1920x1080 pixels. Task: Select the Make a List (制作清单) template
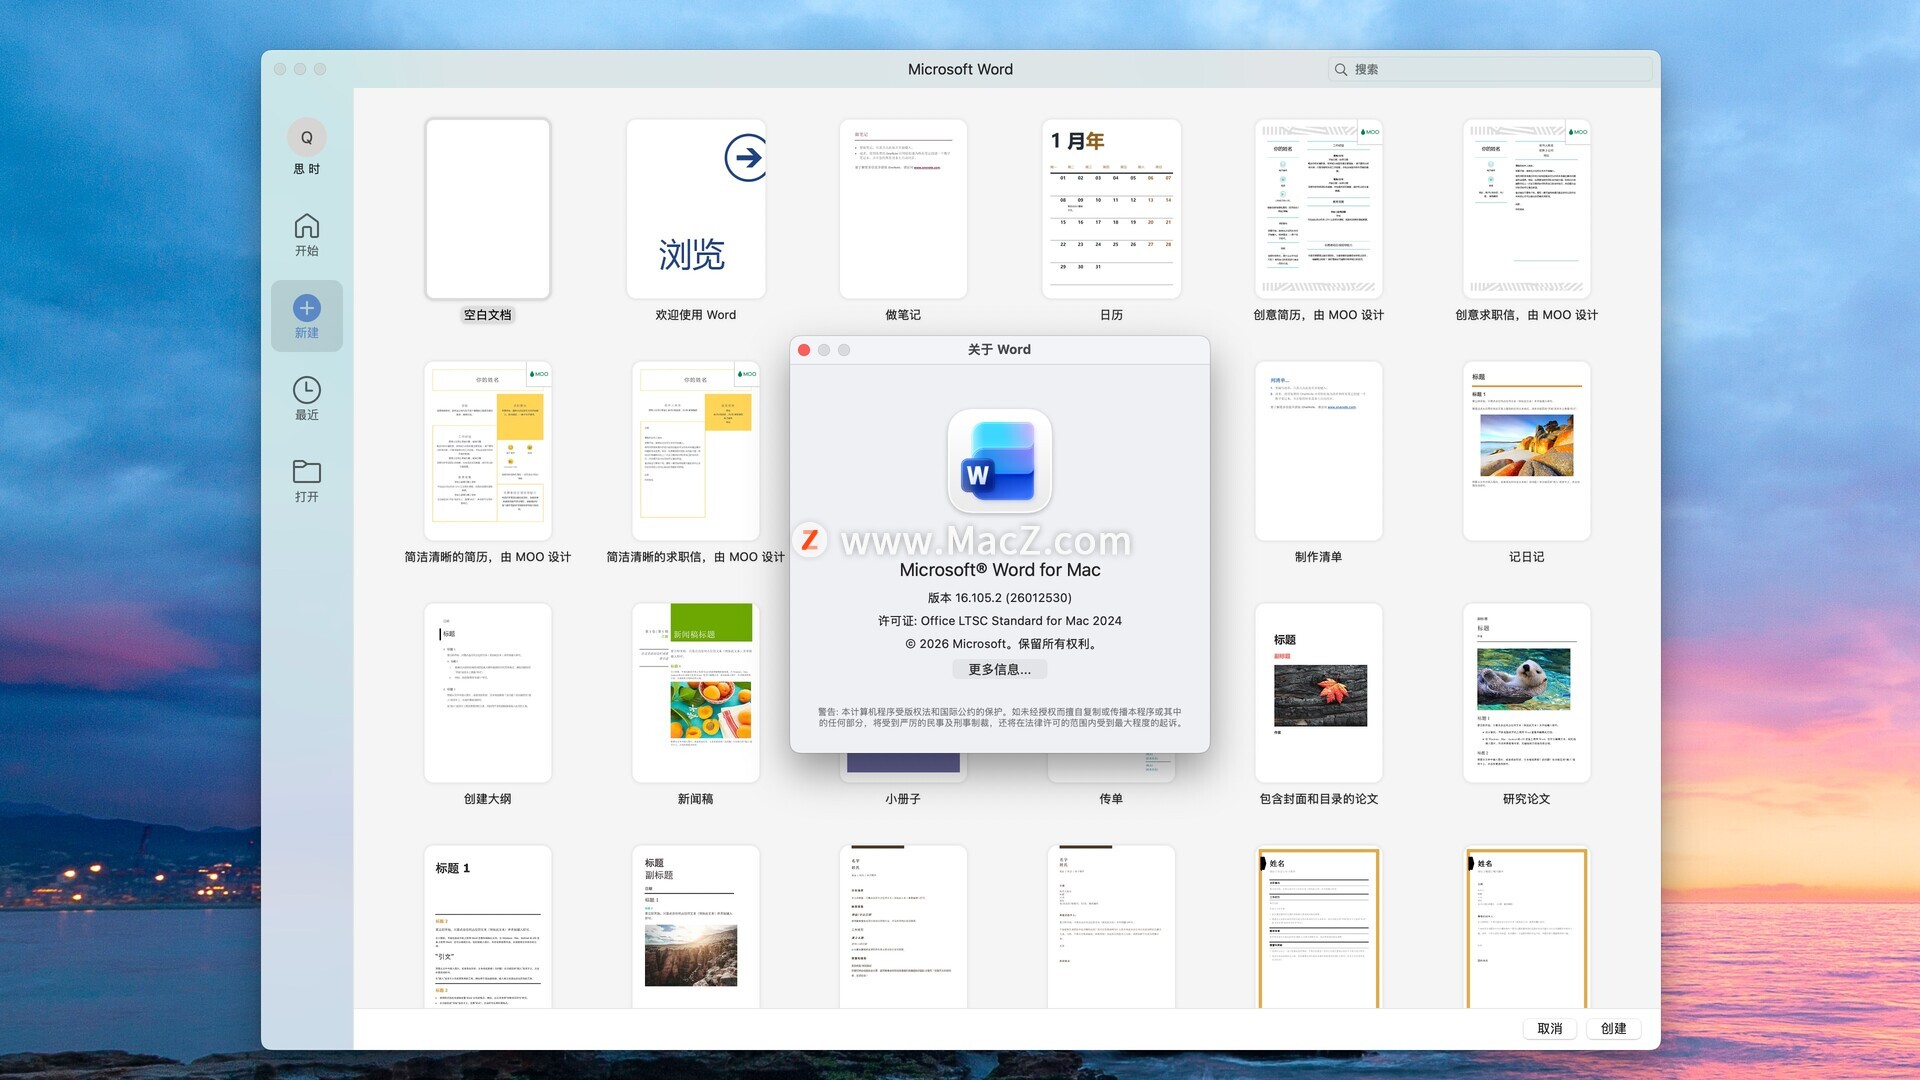click(x=1318, y=451)
